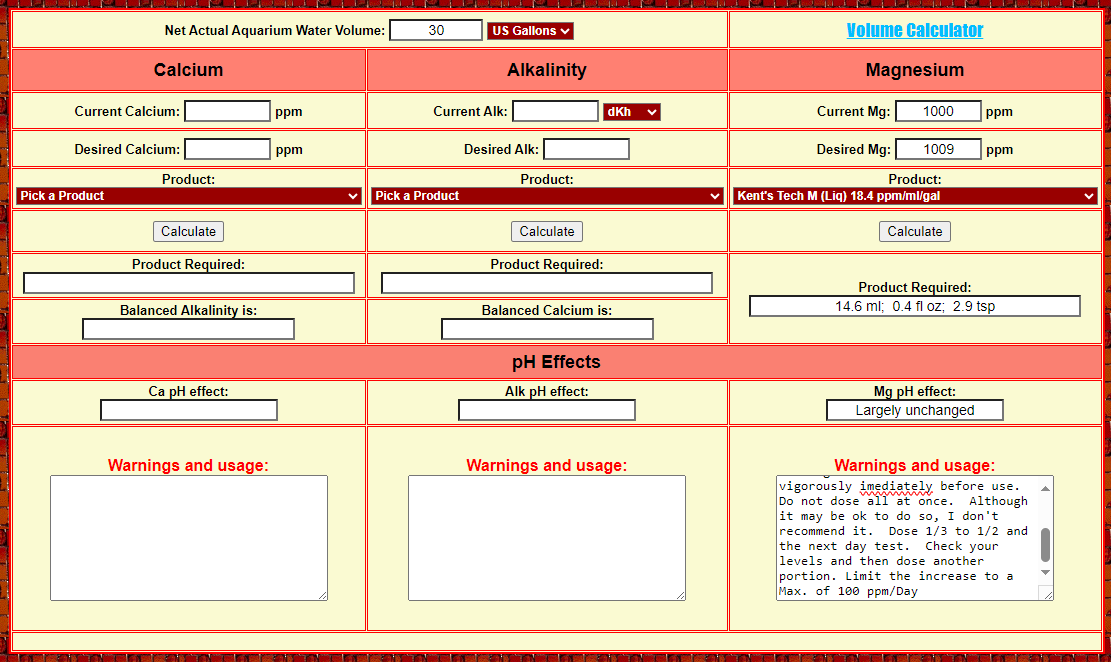This screenshot has height=662, width=1111.
Task: Expand the Kent's Tech M product dropdown
Action: pos(915,196)
